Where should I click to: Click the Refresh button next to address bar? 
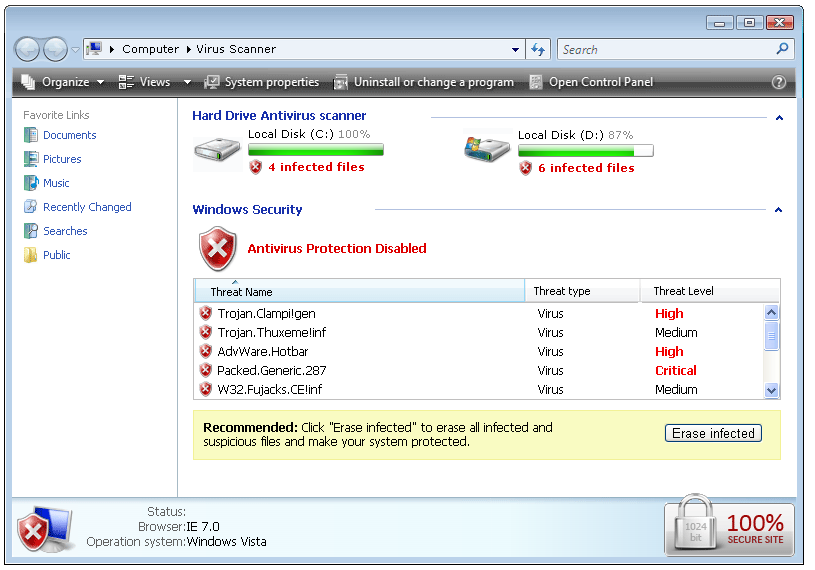(538, 49)
